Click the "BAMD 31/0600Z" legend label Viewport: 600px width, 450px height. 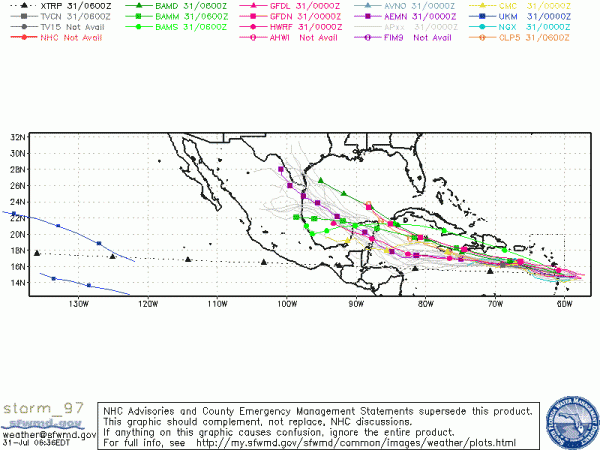[191, 6]
